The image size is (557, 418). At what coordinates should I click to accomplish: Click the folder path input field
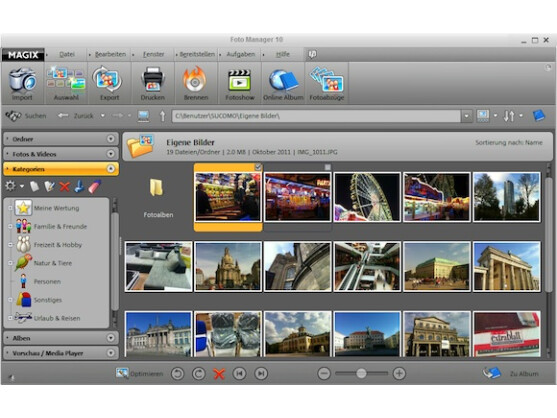coord(316,116)
